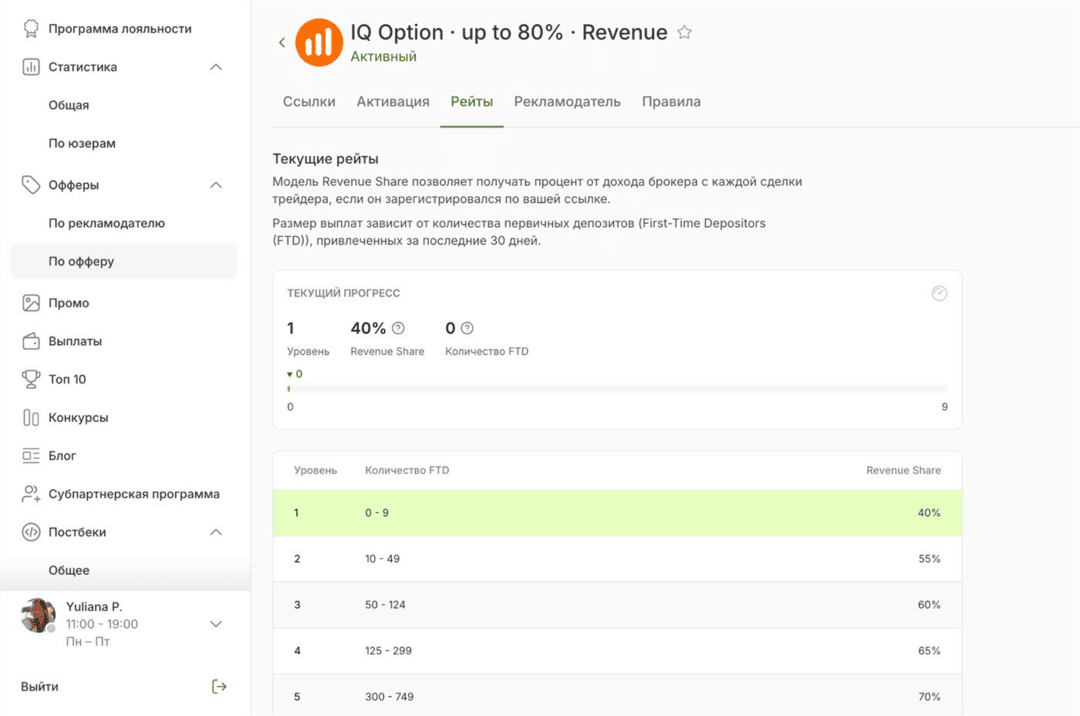Select По офферу in sidebar

(x=124, y=262)
